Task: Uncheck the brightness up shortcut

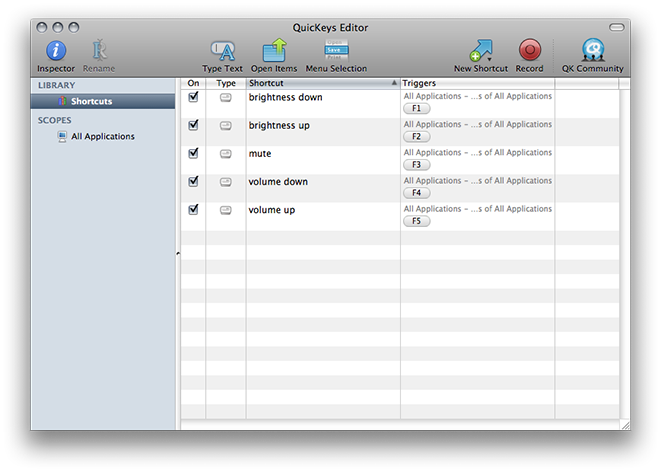Action: pyautogui.click(x=193, y=125)
